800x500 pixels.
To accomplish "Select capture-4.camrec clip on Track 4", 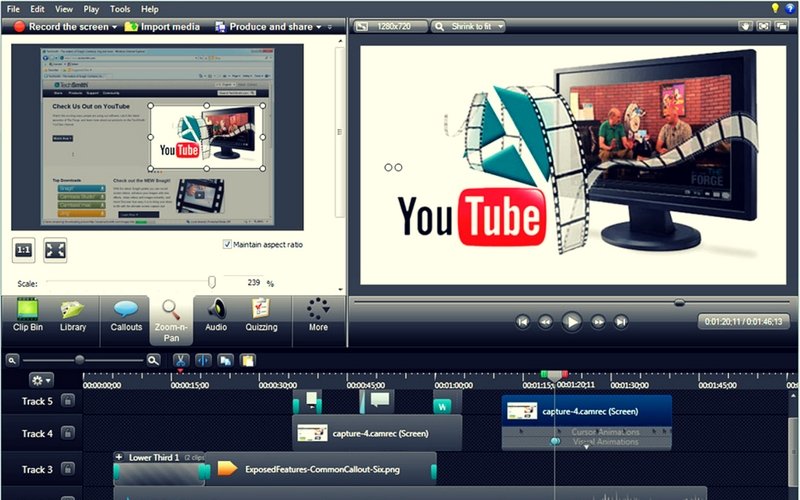I will click(377, 433).
